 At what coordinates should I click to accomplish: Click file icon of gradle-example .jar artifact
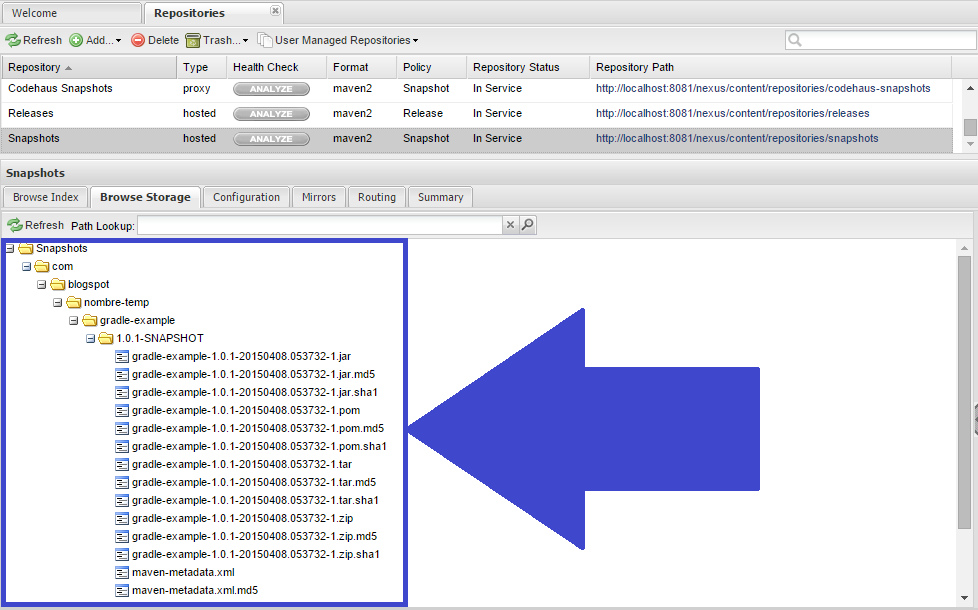tap(122, 357)
